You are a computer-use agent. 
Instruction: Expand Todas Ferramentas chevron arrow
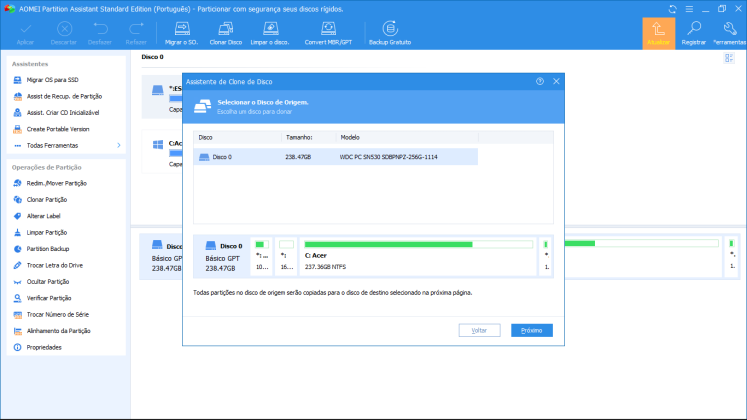pyautogui.click(x=119, y=146)
